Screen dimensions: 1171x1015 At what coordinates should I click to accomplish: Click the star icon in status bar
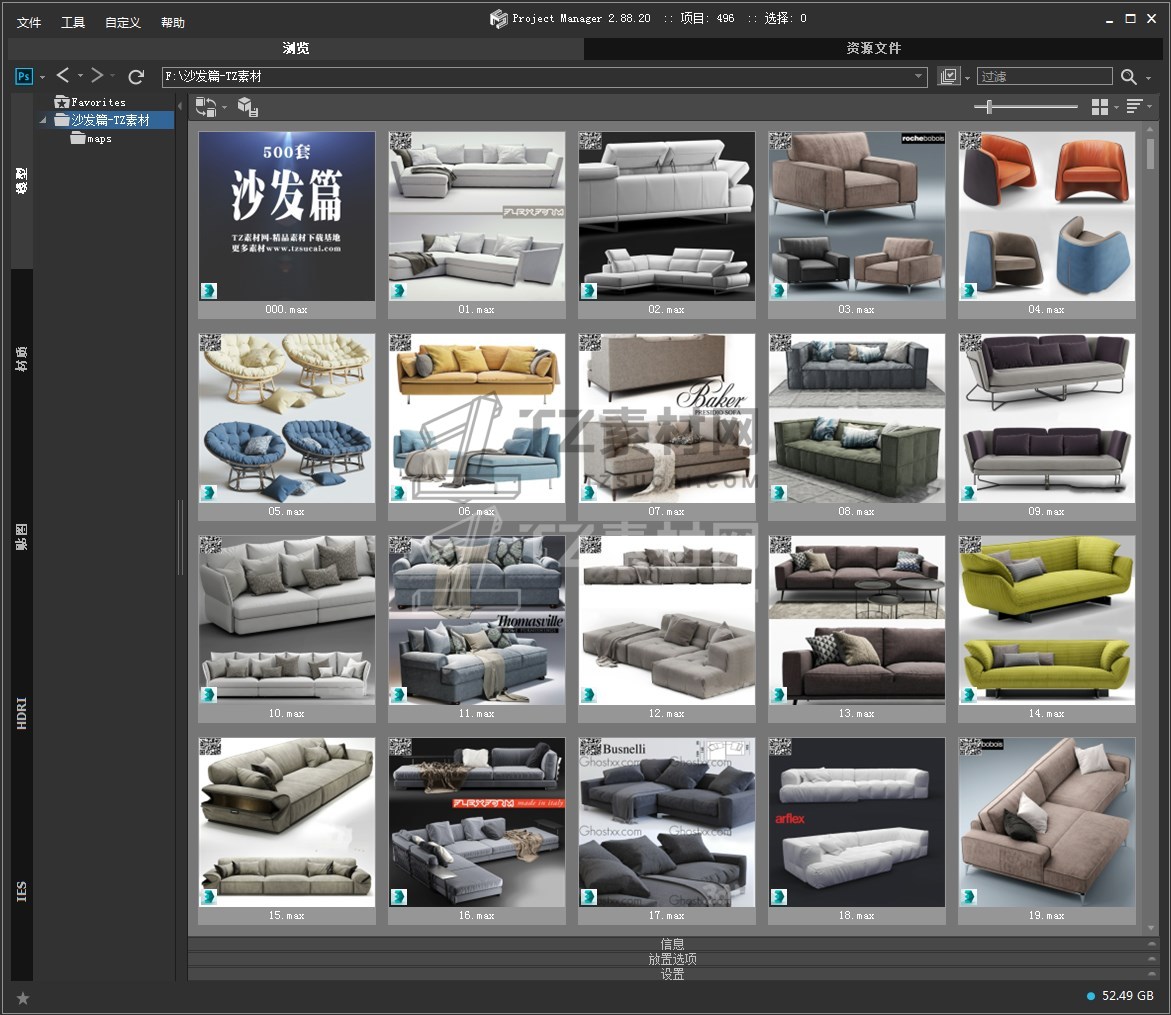pyautogui.click(x=23, y=997)
